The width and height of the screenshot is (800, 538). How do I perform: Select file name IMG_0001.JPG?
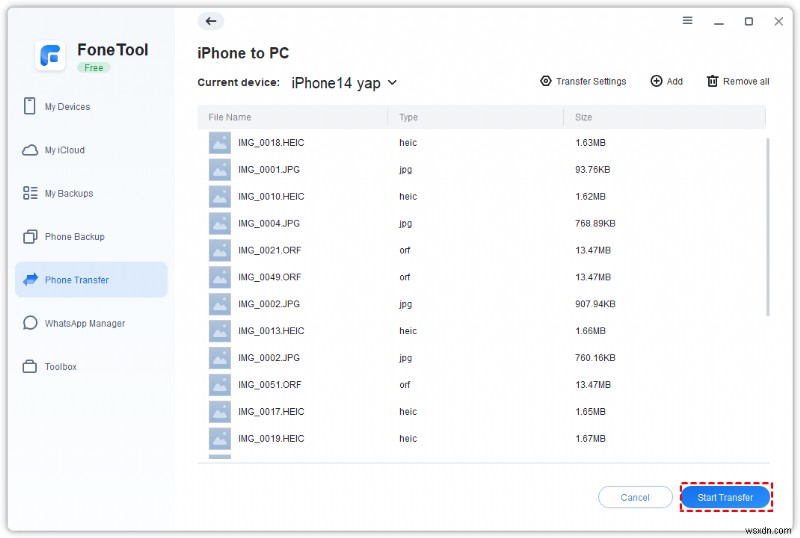coord(269,169)
